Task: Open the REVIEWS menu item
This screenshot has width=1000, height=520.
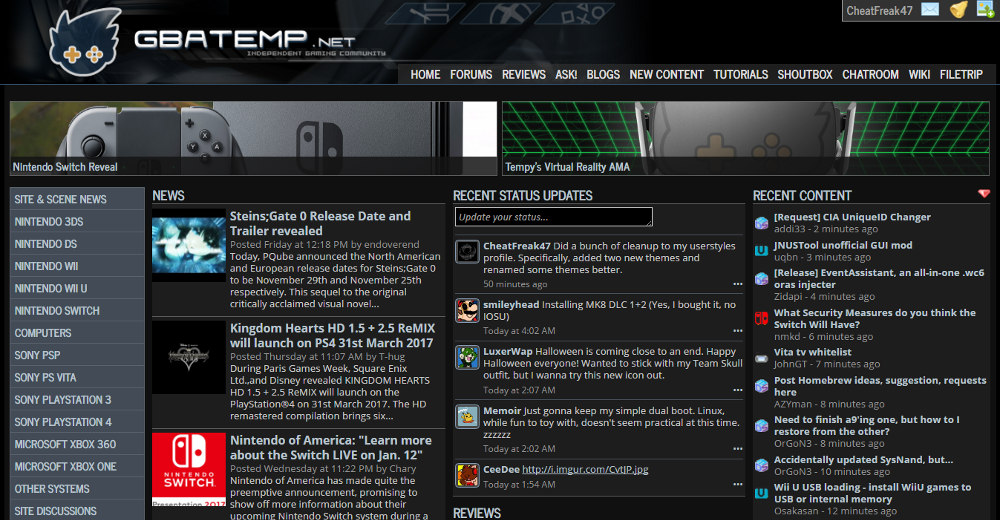Action: (x=524, y=75)
